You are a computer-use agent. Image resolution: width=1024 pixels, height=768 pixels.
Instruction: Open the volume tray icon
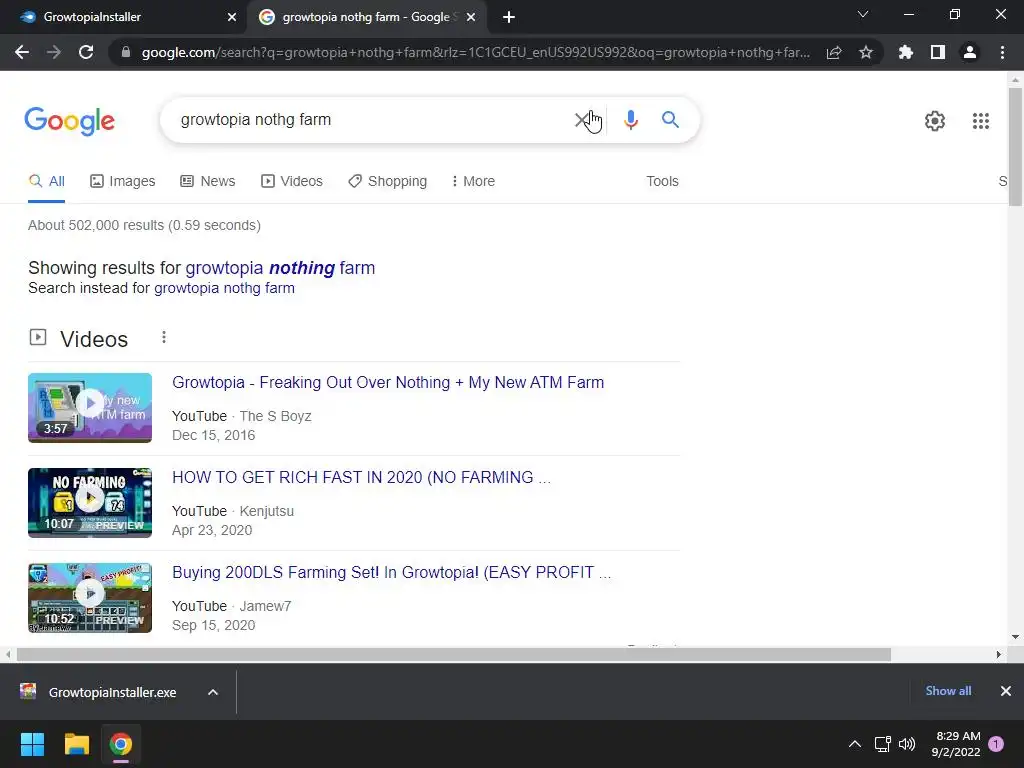(x=907, y=744)
